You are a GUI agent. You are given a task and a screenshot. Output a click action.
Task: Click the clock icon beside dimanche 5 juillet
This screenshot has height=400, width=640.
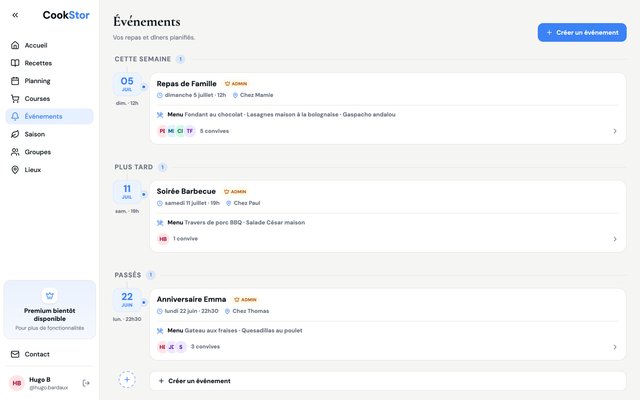click(160, 95)
